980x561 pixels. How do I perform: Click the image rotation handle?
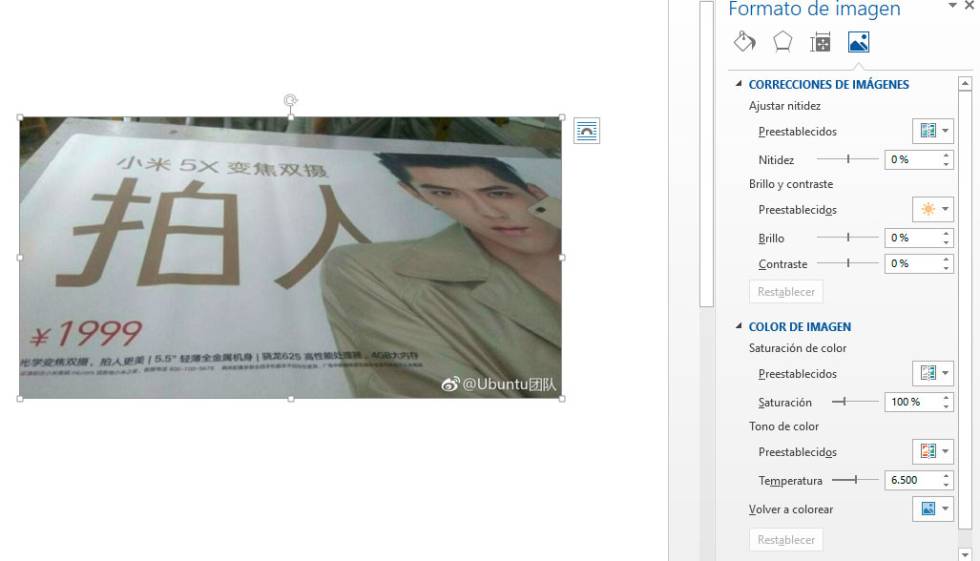(290, 100)
